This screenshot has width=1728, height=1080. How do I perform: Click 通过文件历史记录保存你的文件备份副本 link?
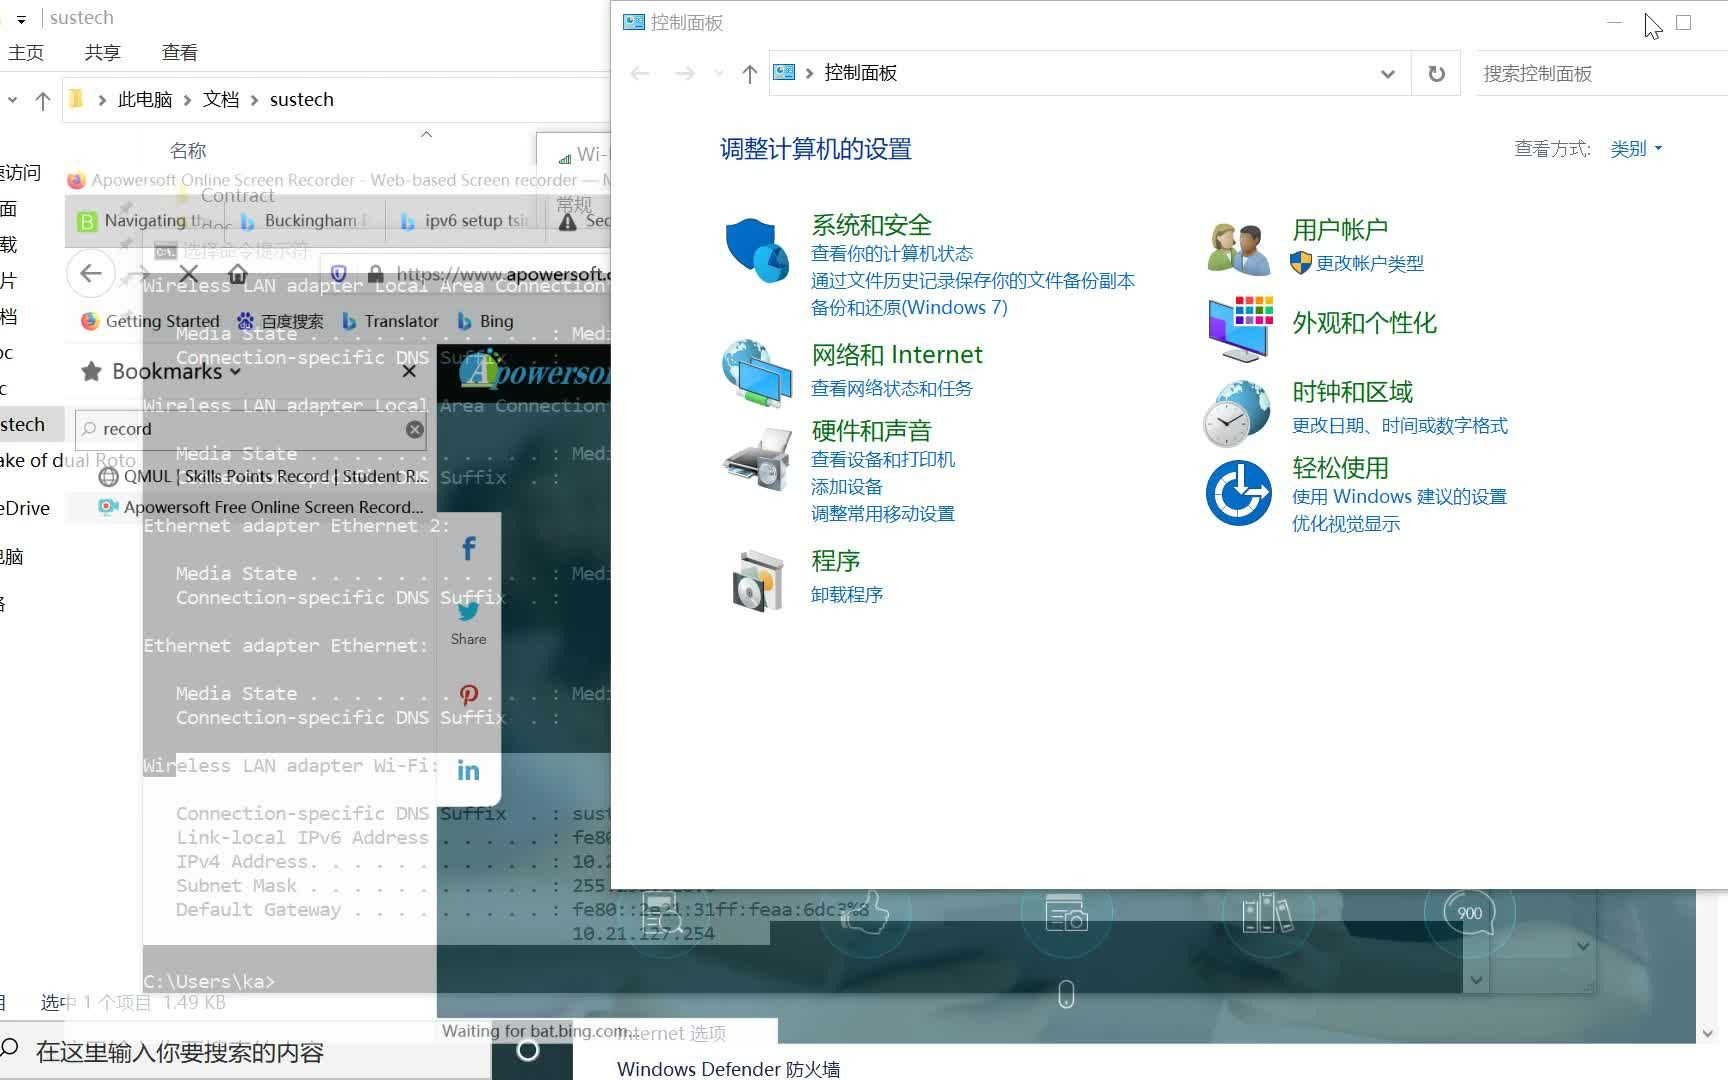972,280
